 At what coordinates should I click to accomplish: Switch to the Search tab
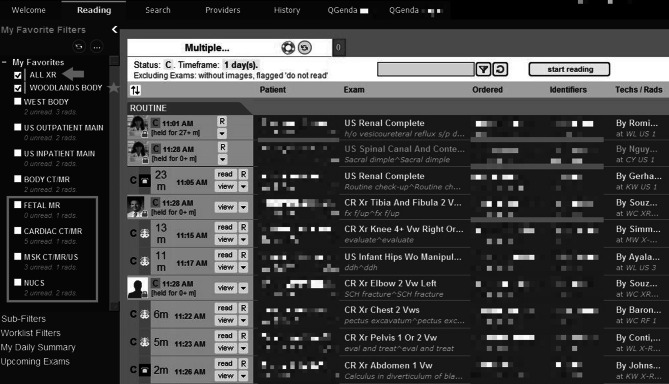point(157,10)
